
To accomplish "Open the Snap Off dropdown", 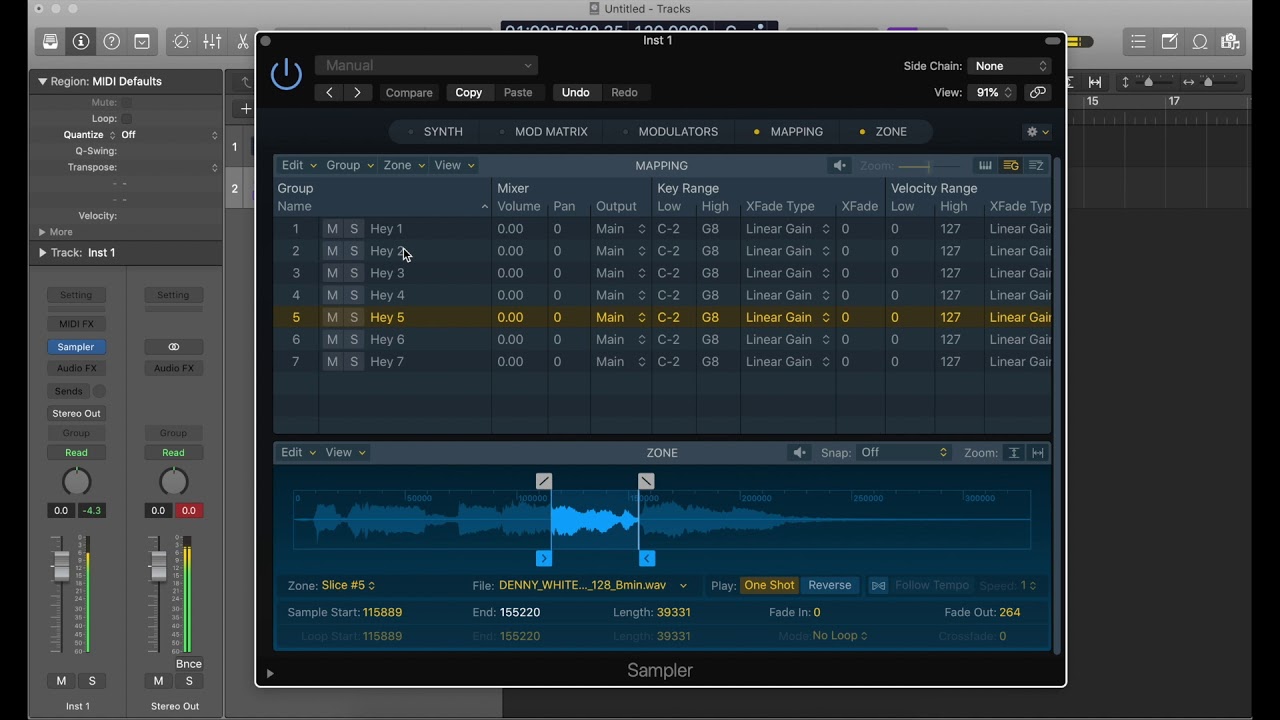I will tap(903, 453).
